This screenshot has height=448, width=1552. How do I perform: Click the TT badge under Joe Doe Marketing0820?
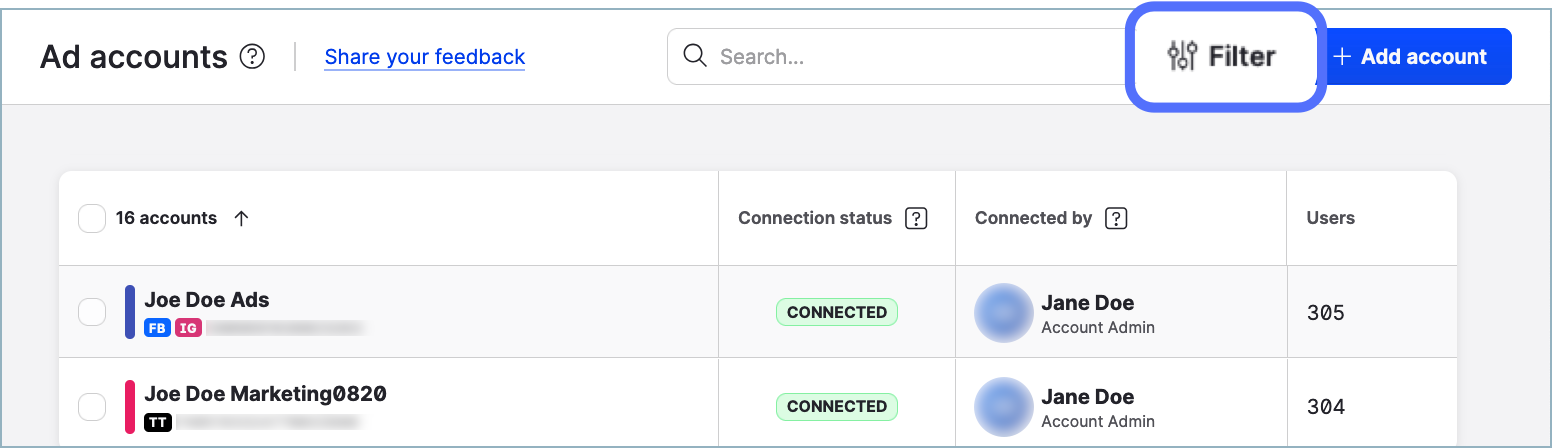pos(157,422)
